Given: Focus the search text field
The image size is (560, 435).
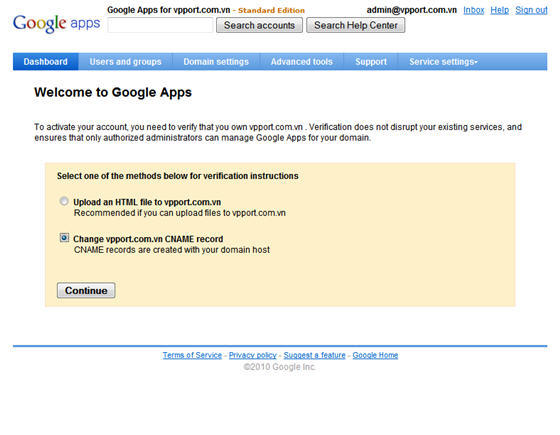Looking at the screenshot, I should [x=160, y=25].
